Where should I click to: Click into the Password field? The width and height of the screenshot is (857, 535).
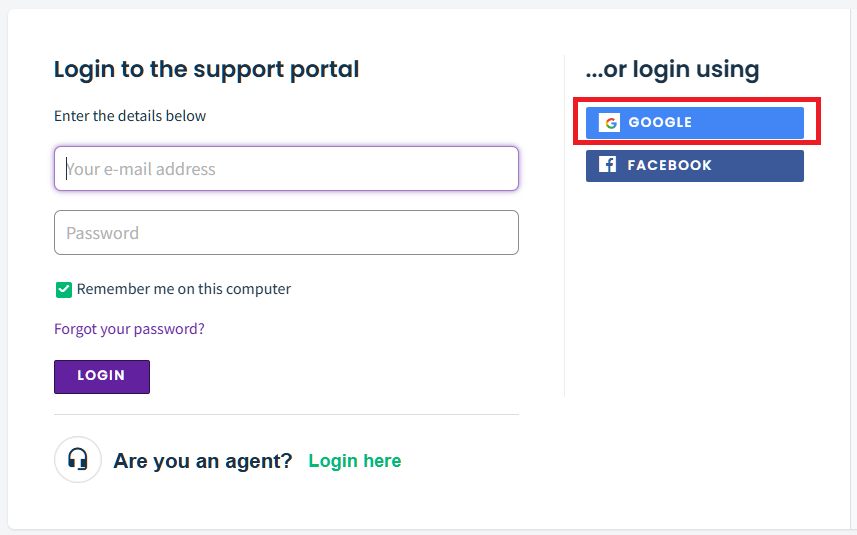tap(286, 233)
